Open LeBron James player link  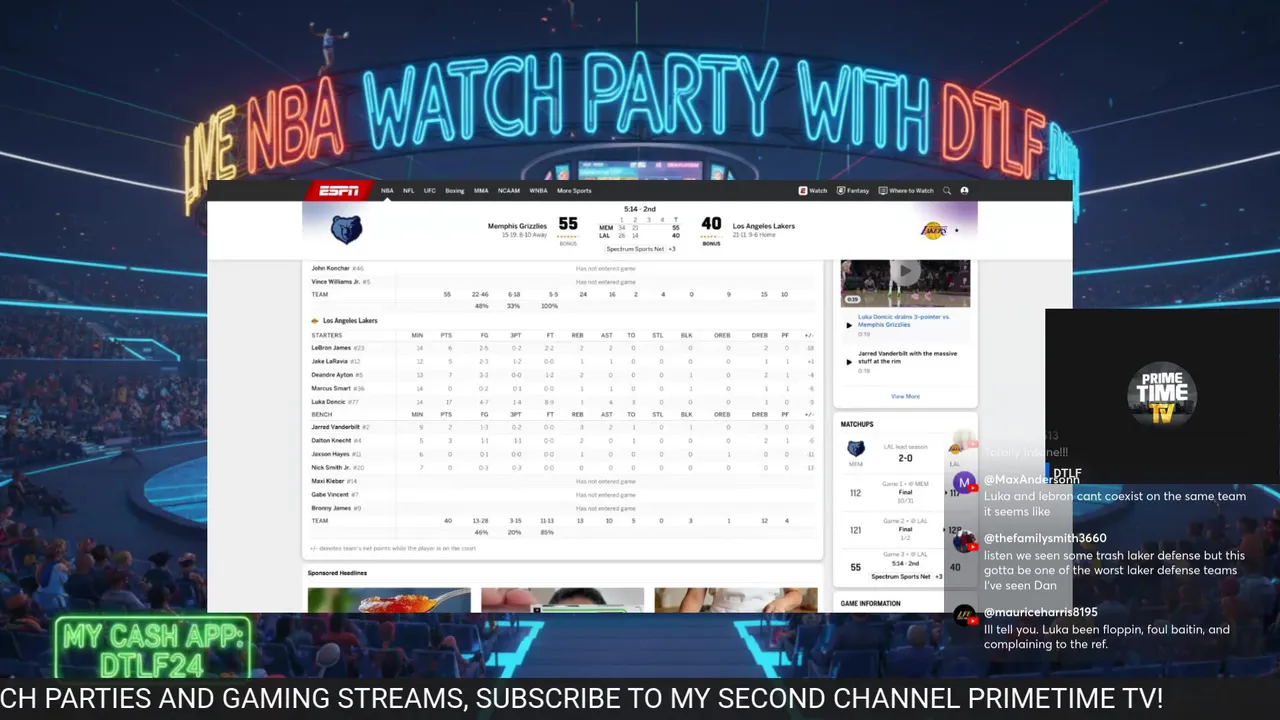point(331,348)
